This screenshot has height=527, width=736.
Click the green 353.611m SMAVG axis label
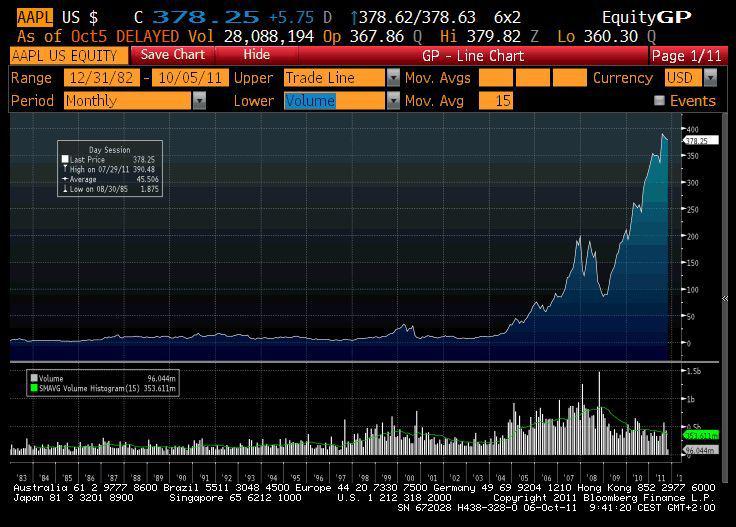click(700, 435)
